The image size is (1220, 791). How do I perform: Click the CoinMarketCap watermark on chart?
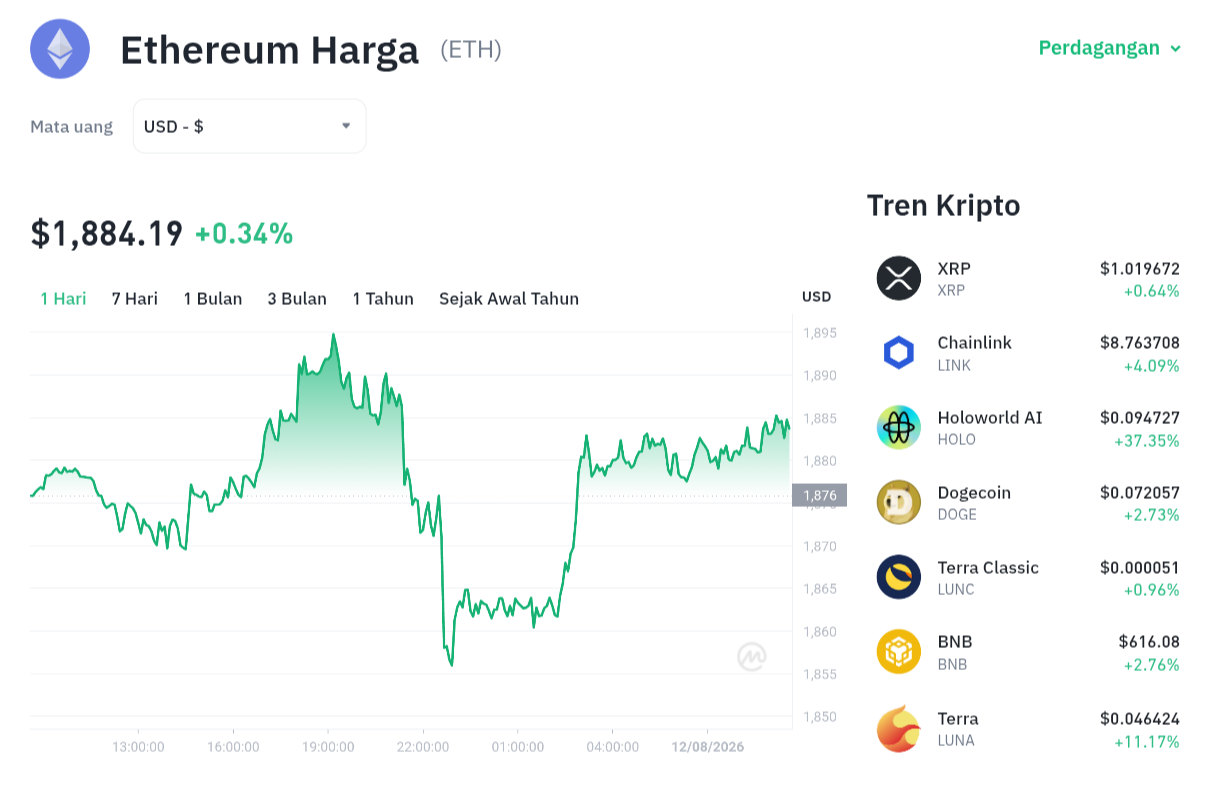point(752,656)
